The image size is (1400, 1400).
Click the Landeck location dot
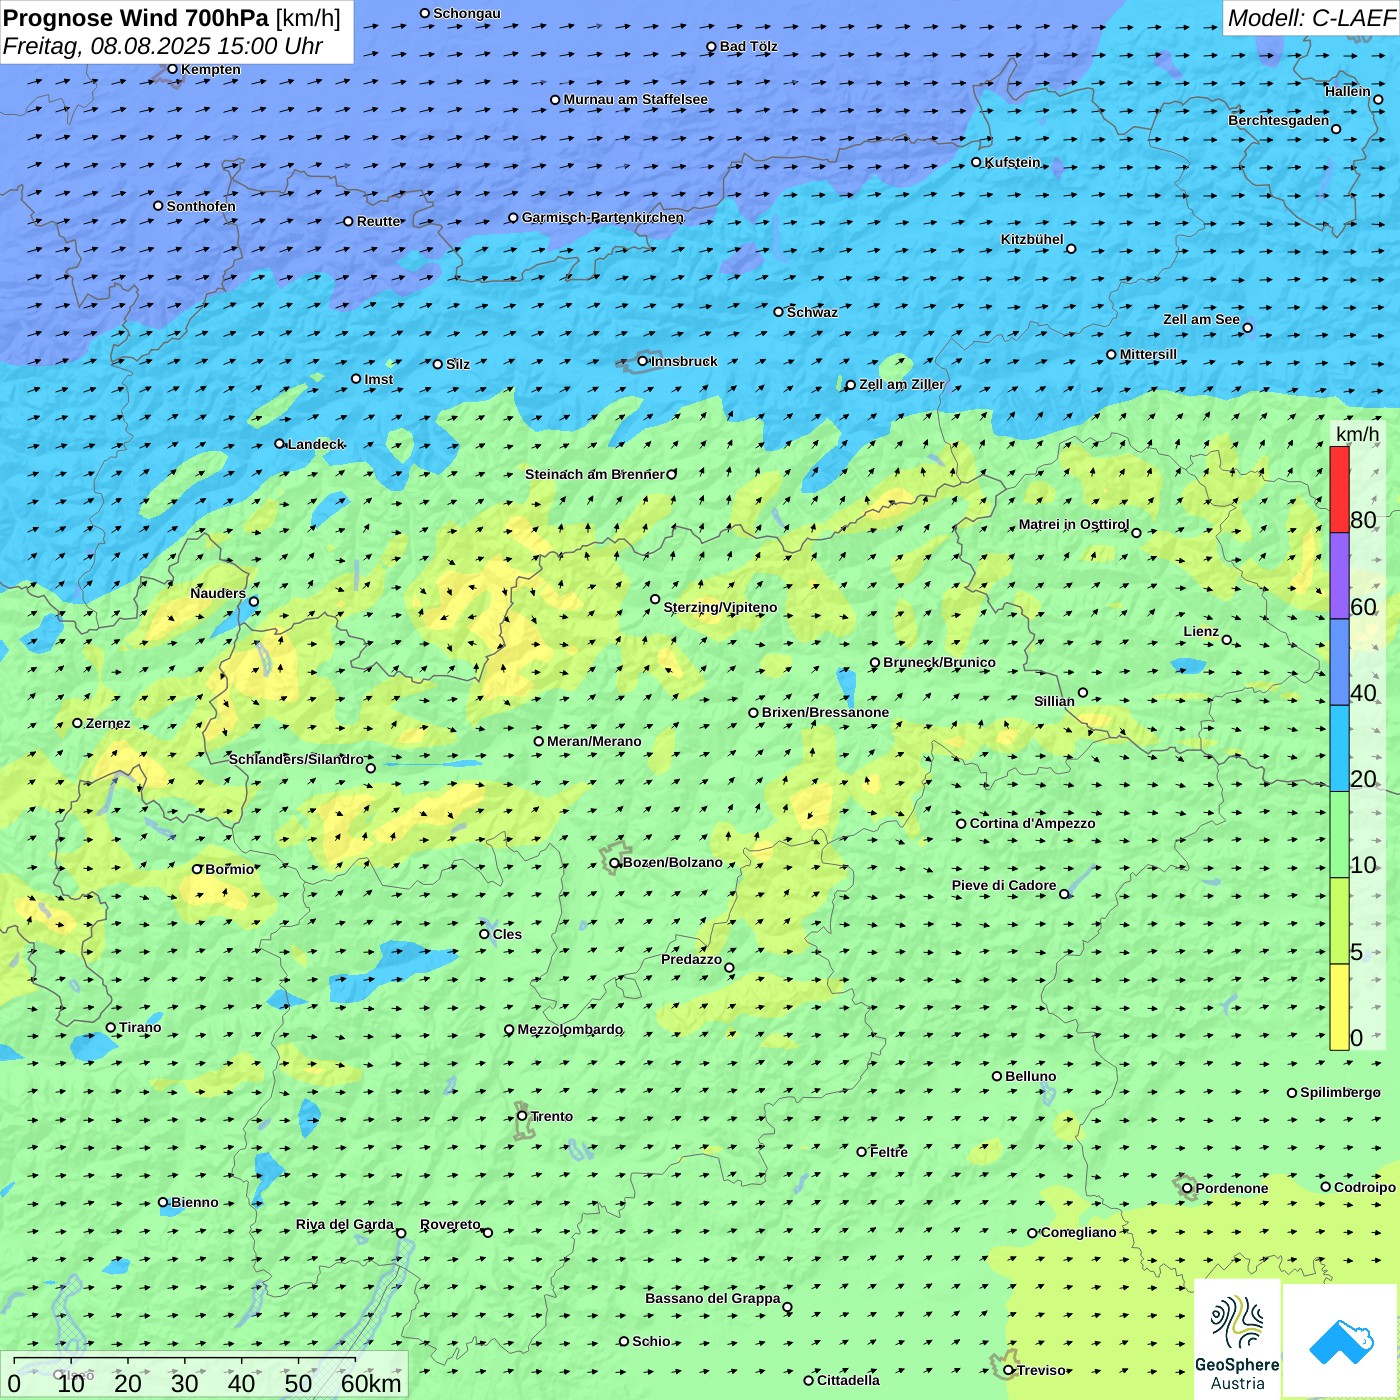point(280,444)
